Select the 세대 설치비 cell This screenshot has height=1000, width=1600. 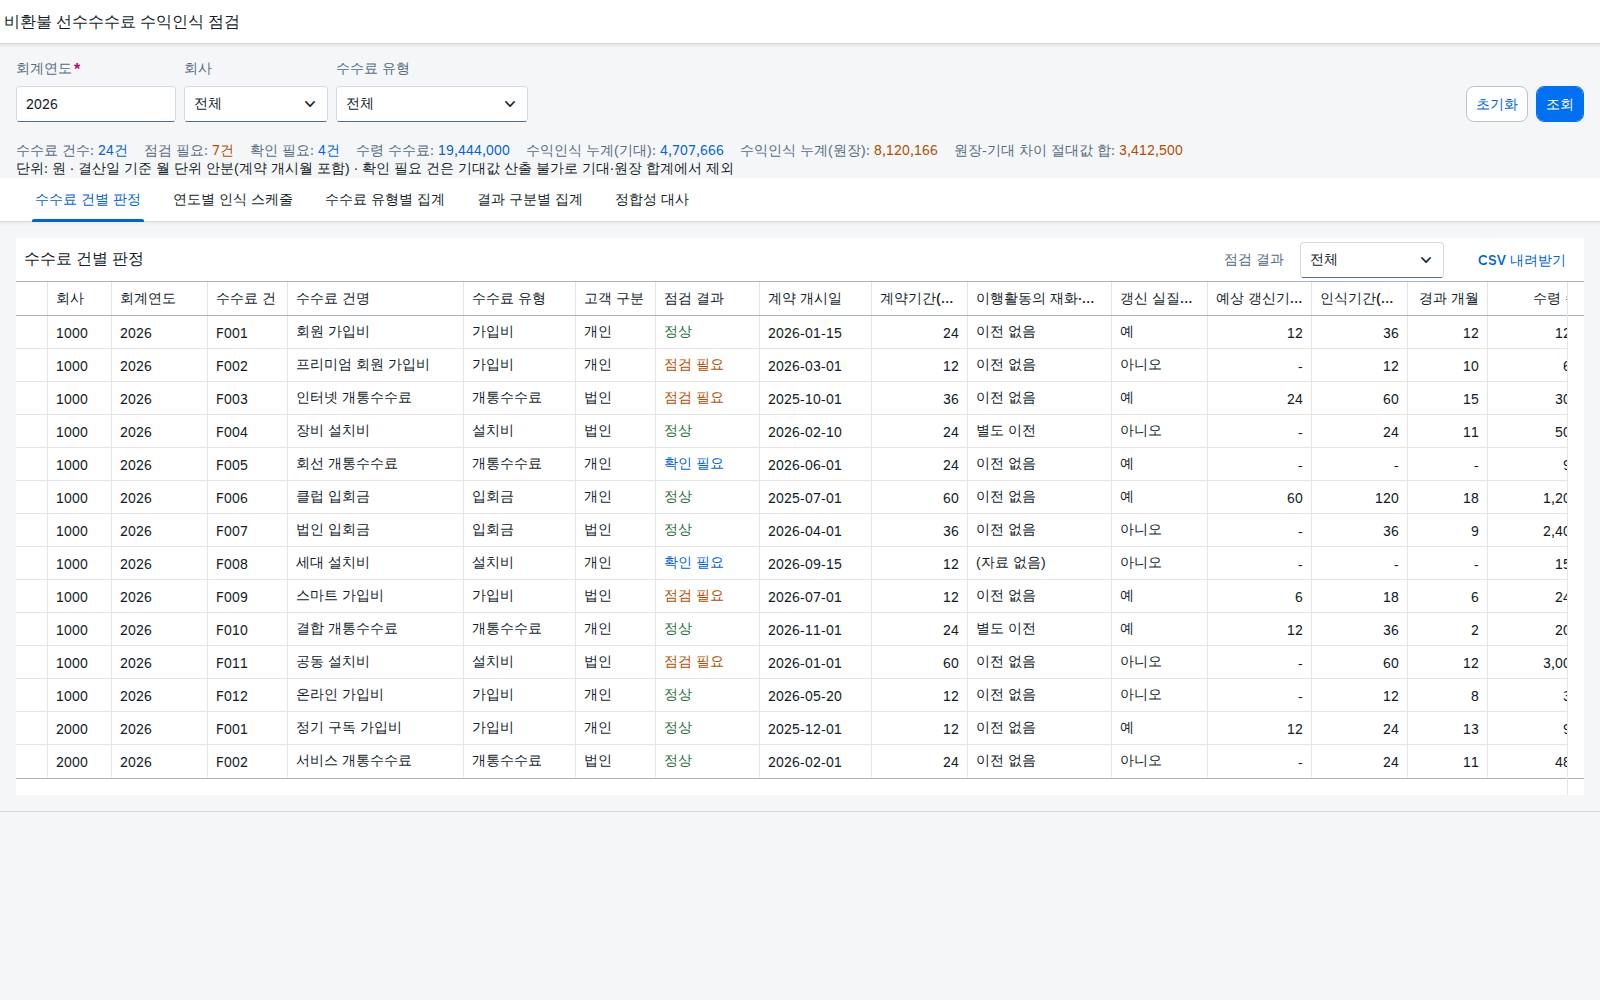click(375, 563)
